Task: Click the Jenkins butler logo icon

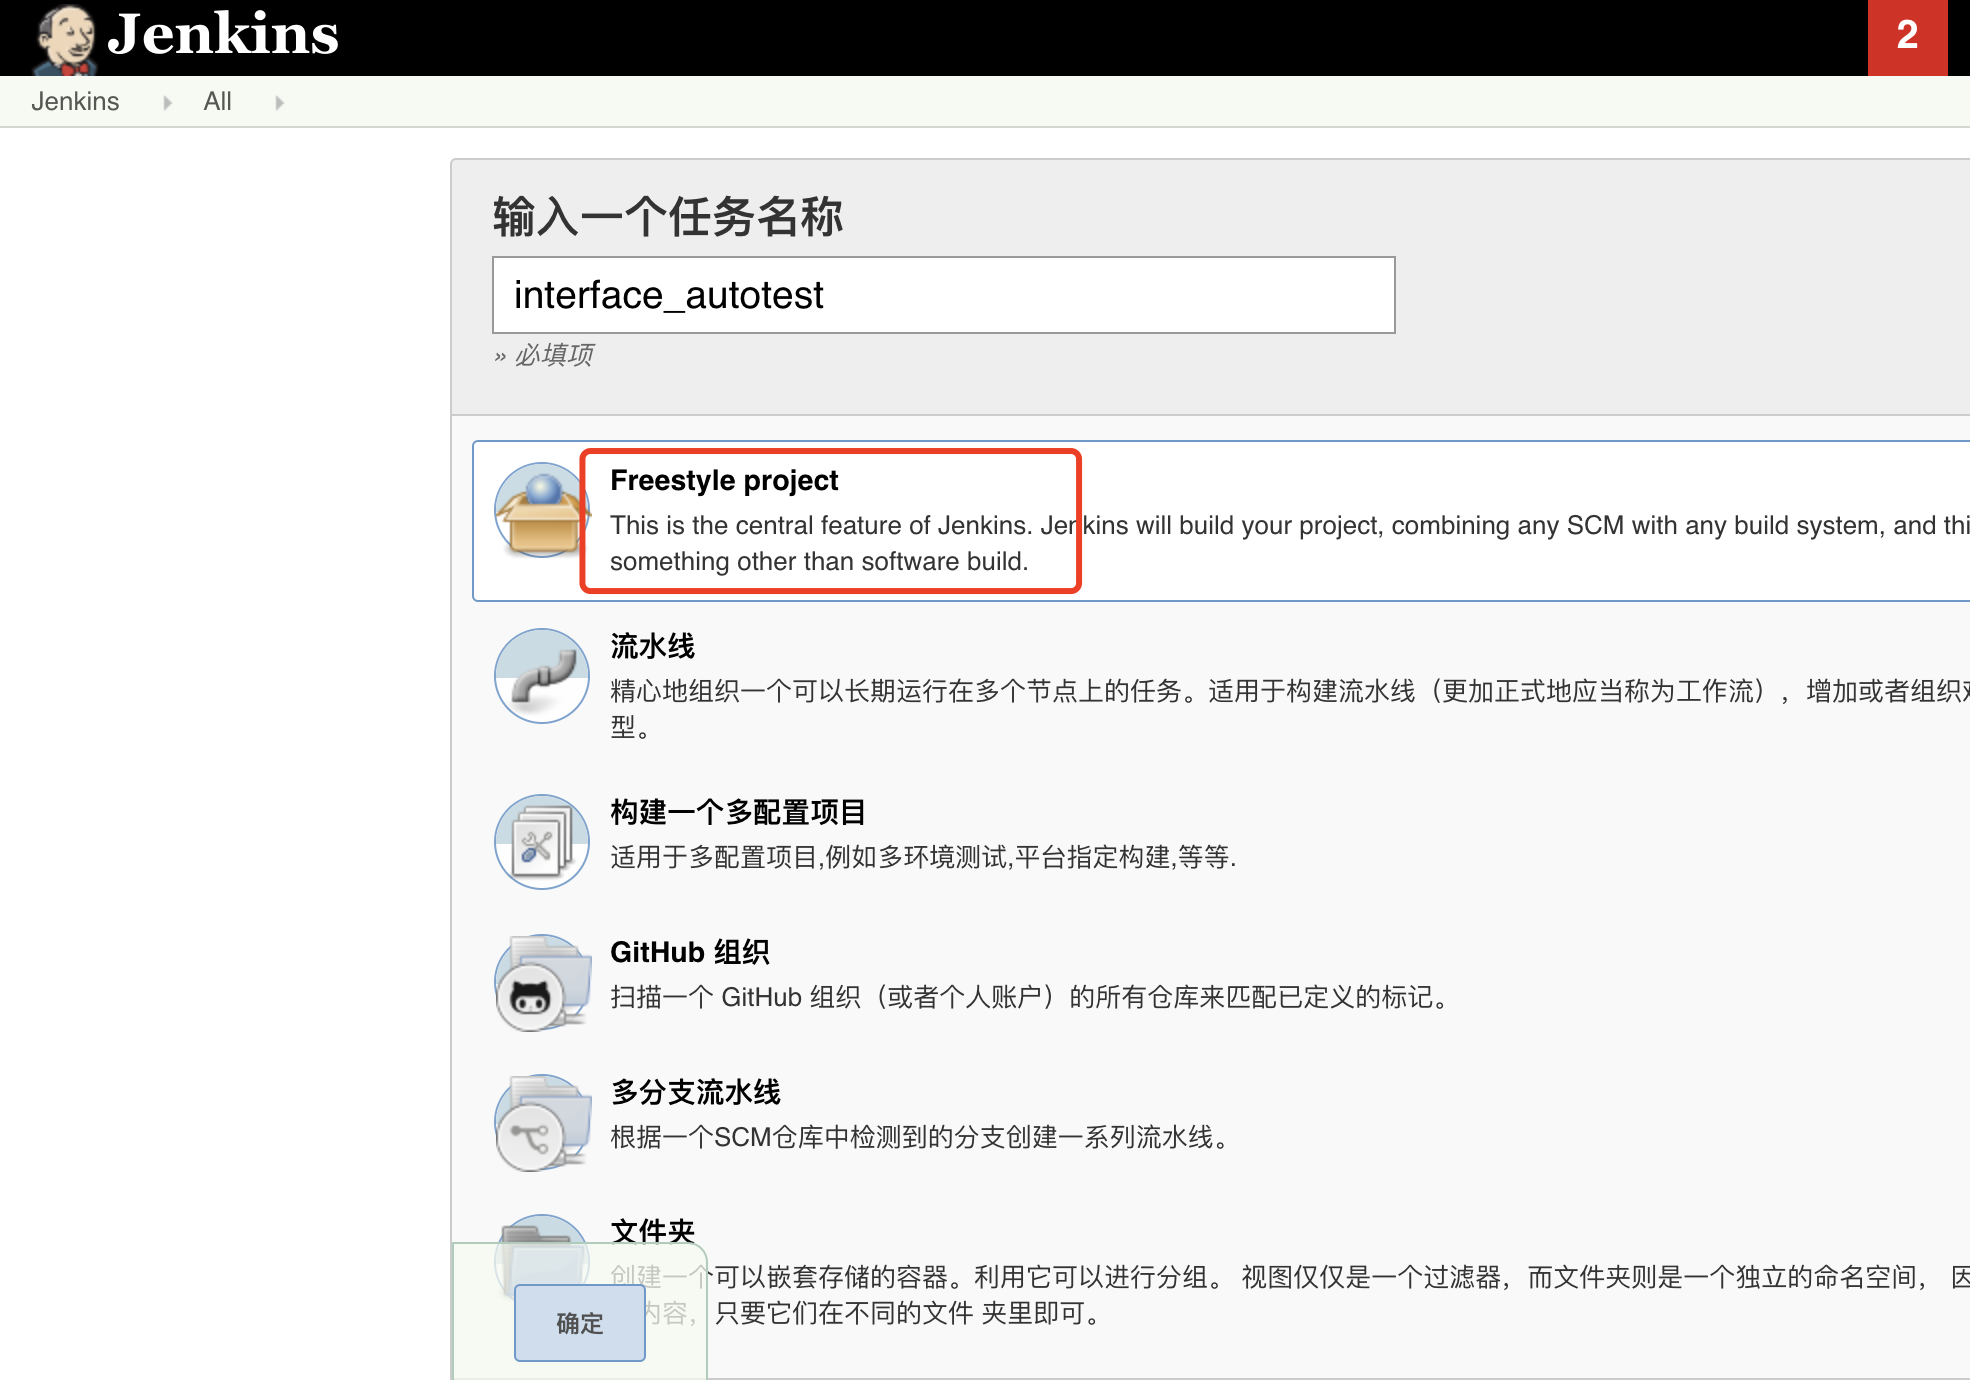Action: coord(66,40)
